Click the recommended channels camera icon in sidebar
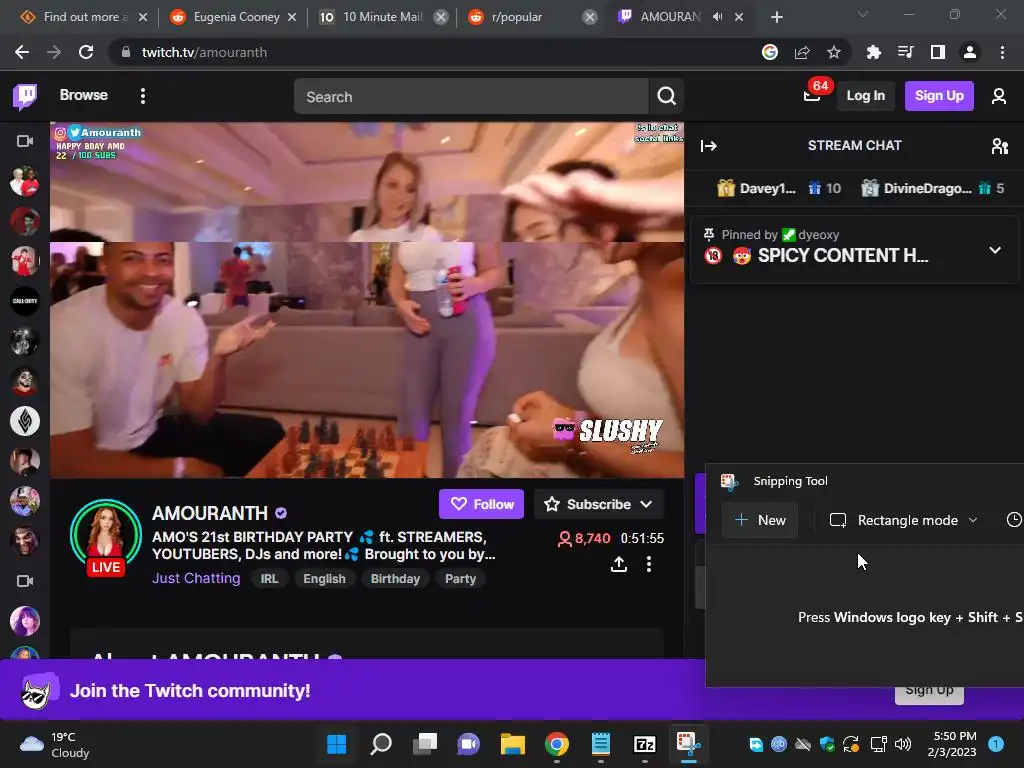The width and height of the screenshot is (1024, 768). 25,581
